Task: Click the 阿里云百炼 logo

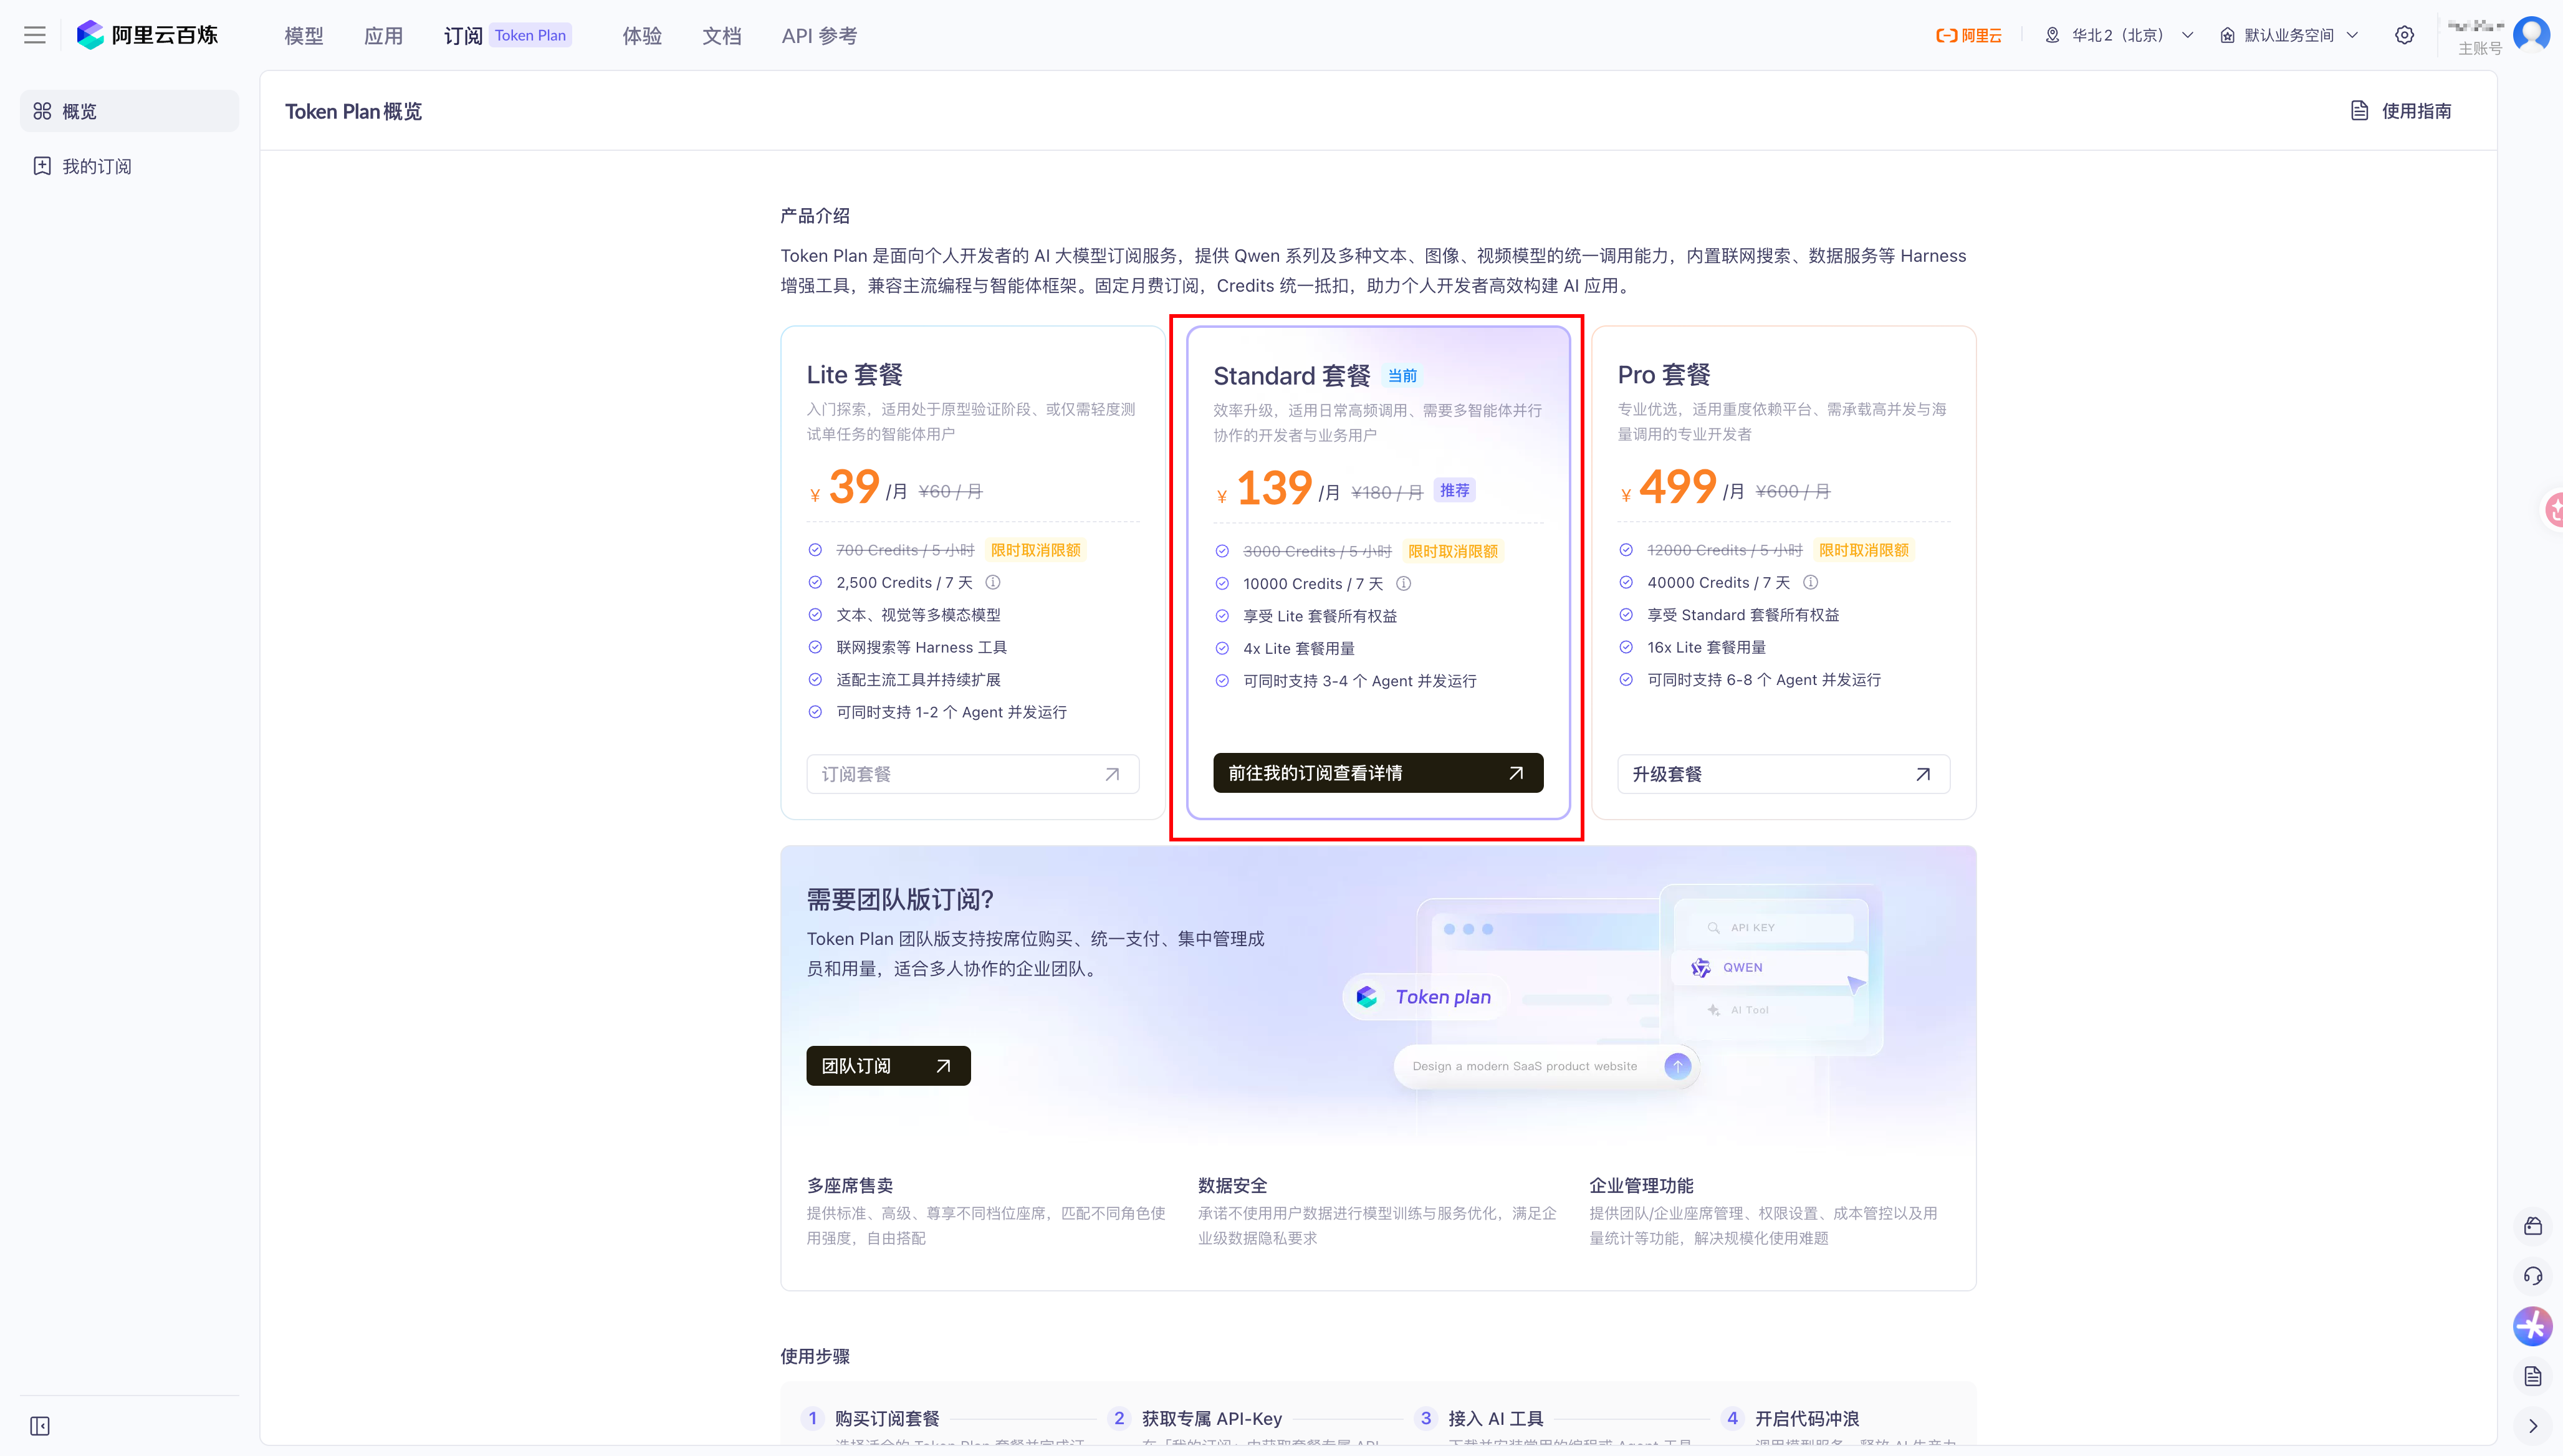Action: tap(147, 35)
